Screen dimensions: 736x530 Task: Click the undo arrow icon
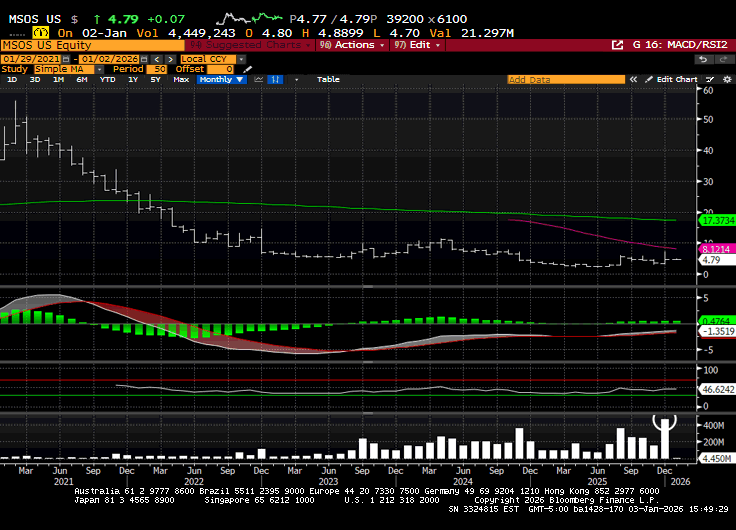(x=703, y=59)
